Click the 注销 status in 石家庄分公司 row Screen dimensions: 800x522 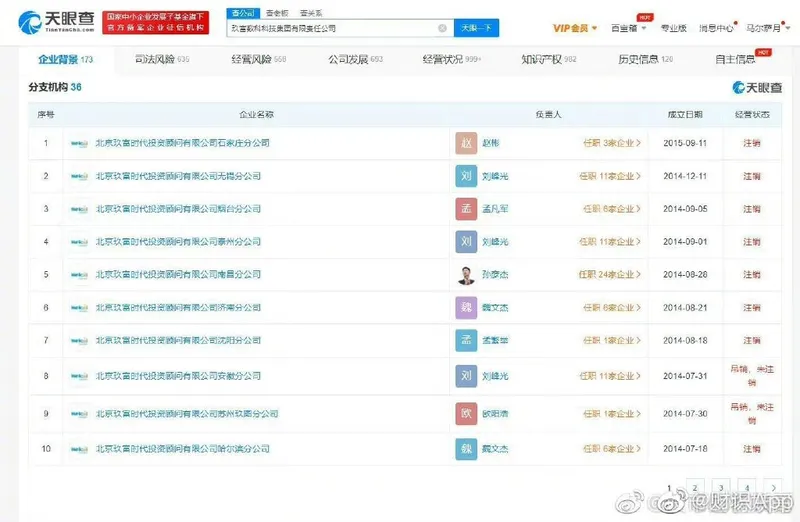coord(752,143)
